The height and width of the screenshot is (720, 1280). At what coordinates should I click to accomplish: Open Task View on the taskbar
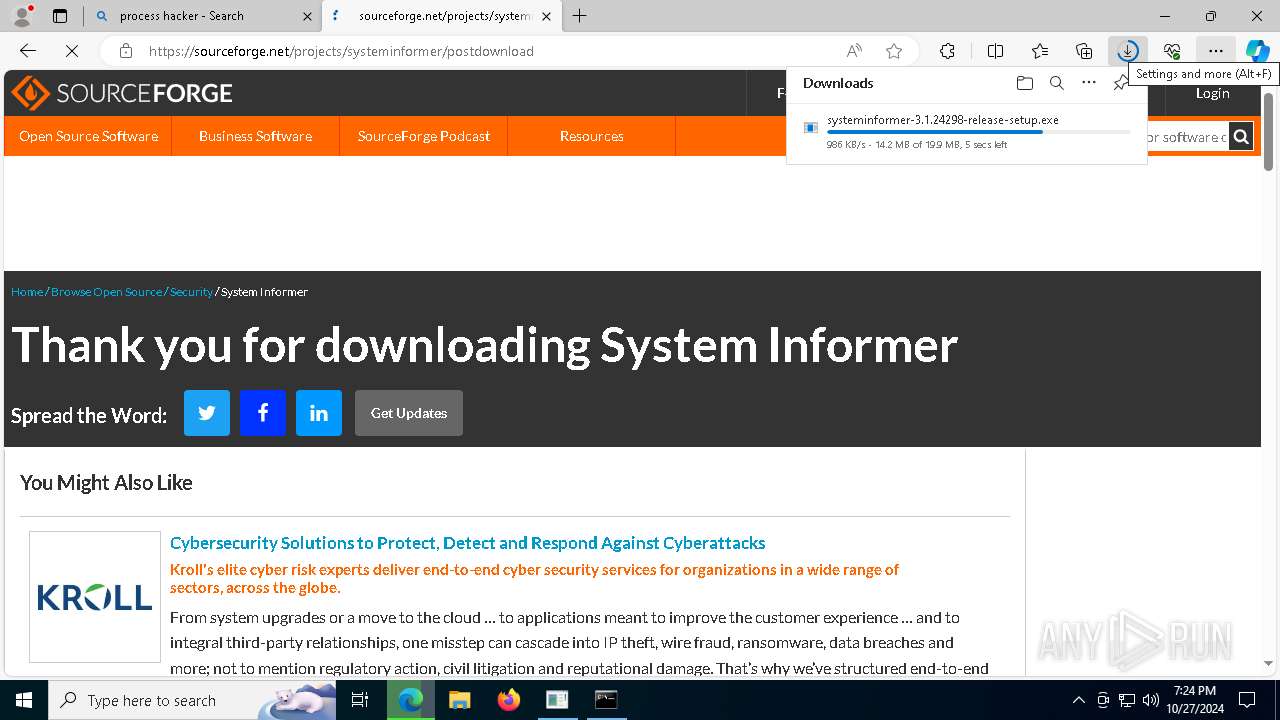point(361,700)
